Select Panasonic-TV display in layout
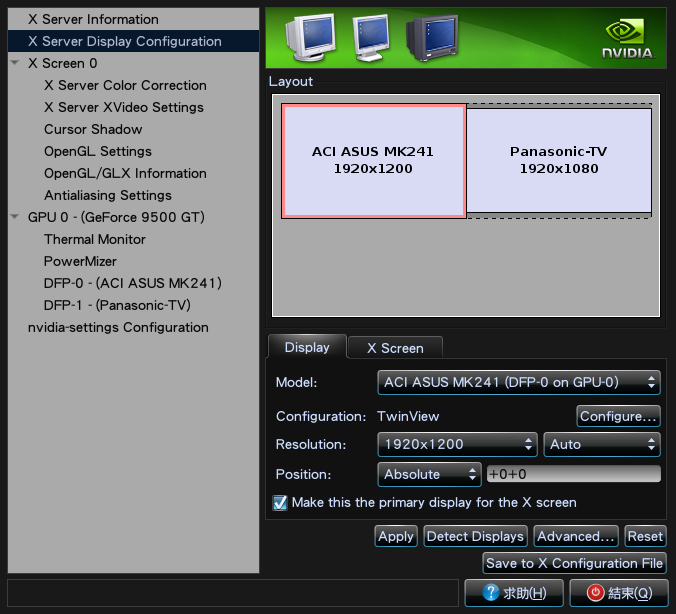Image resolution: width=676 pixels, height=614 pixels. point(559,160)
